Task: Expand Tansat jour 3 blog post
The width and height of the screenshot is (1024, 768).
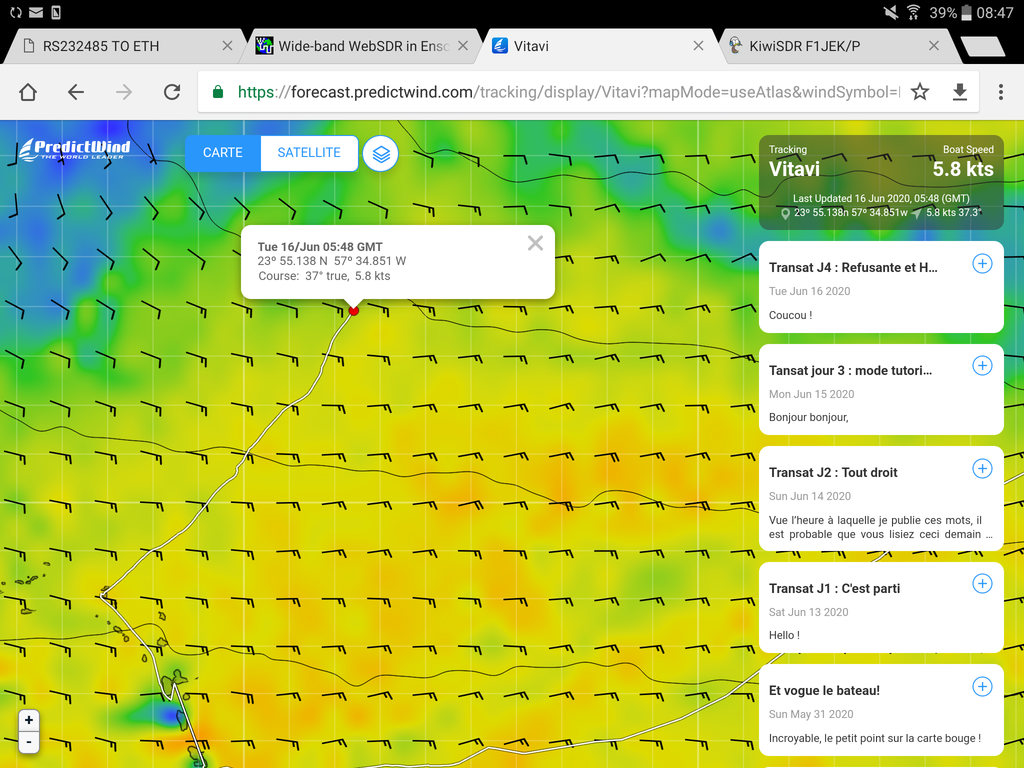Action: coord(982,366)
